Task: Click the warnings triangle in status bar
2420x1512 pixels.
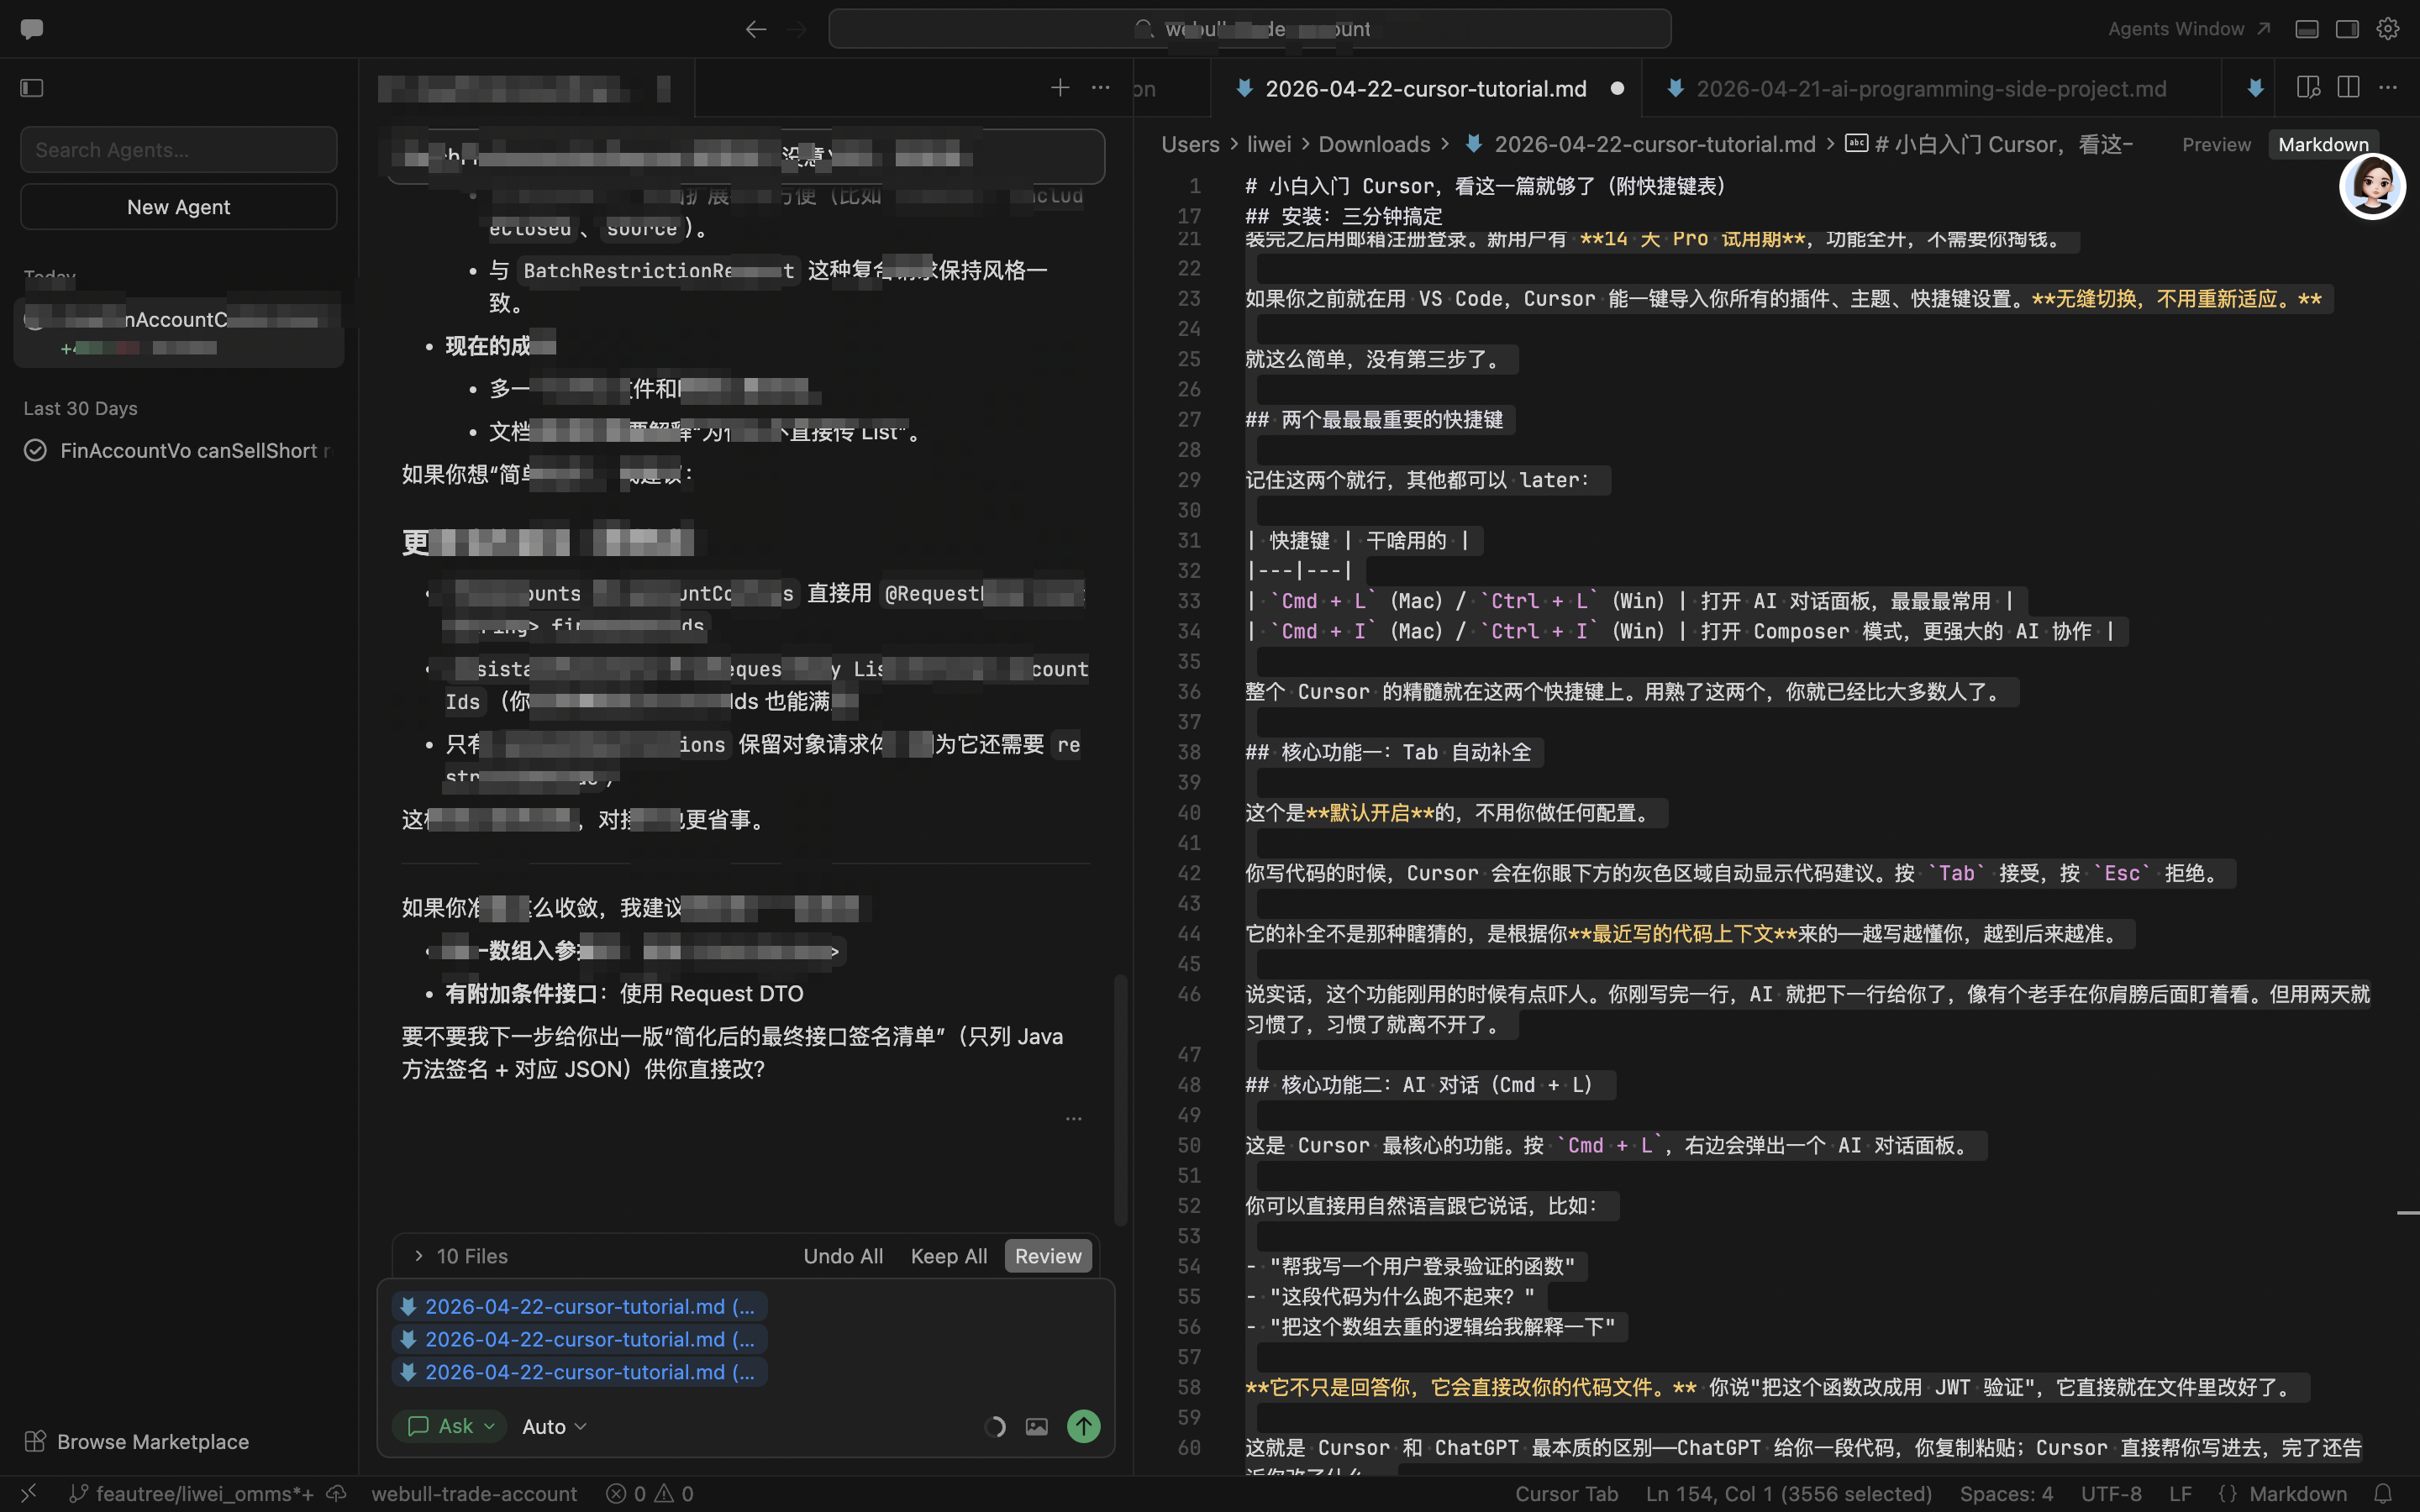Action: click(664, 1494)
